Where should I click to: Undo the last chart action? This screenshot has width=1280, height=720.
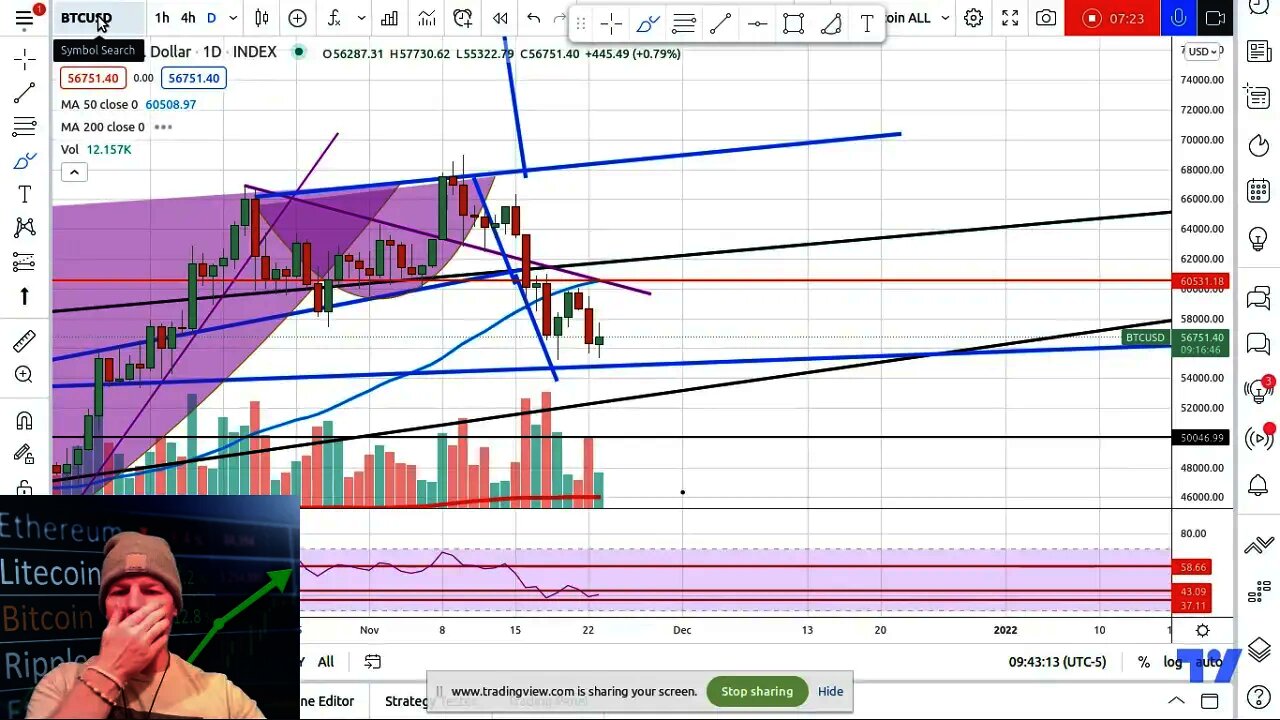click(x=534, y=18)
